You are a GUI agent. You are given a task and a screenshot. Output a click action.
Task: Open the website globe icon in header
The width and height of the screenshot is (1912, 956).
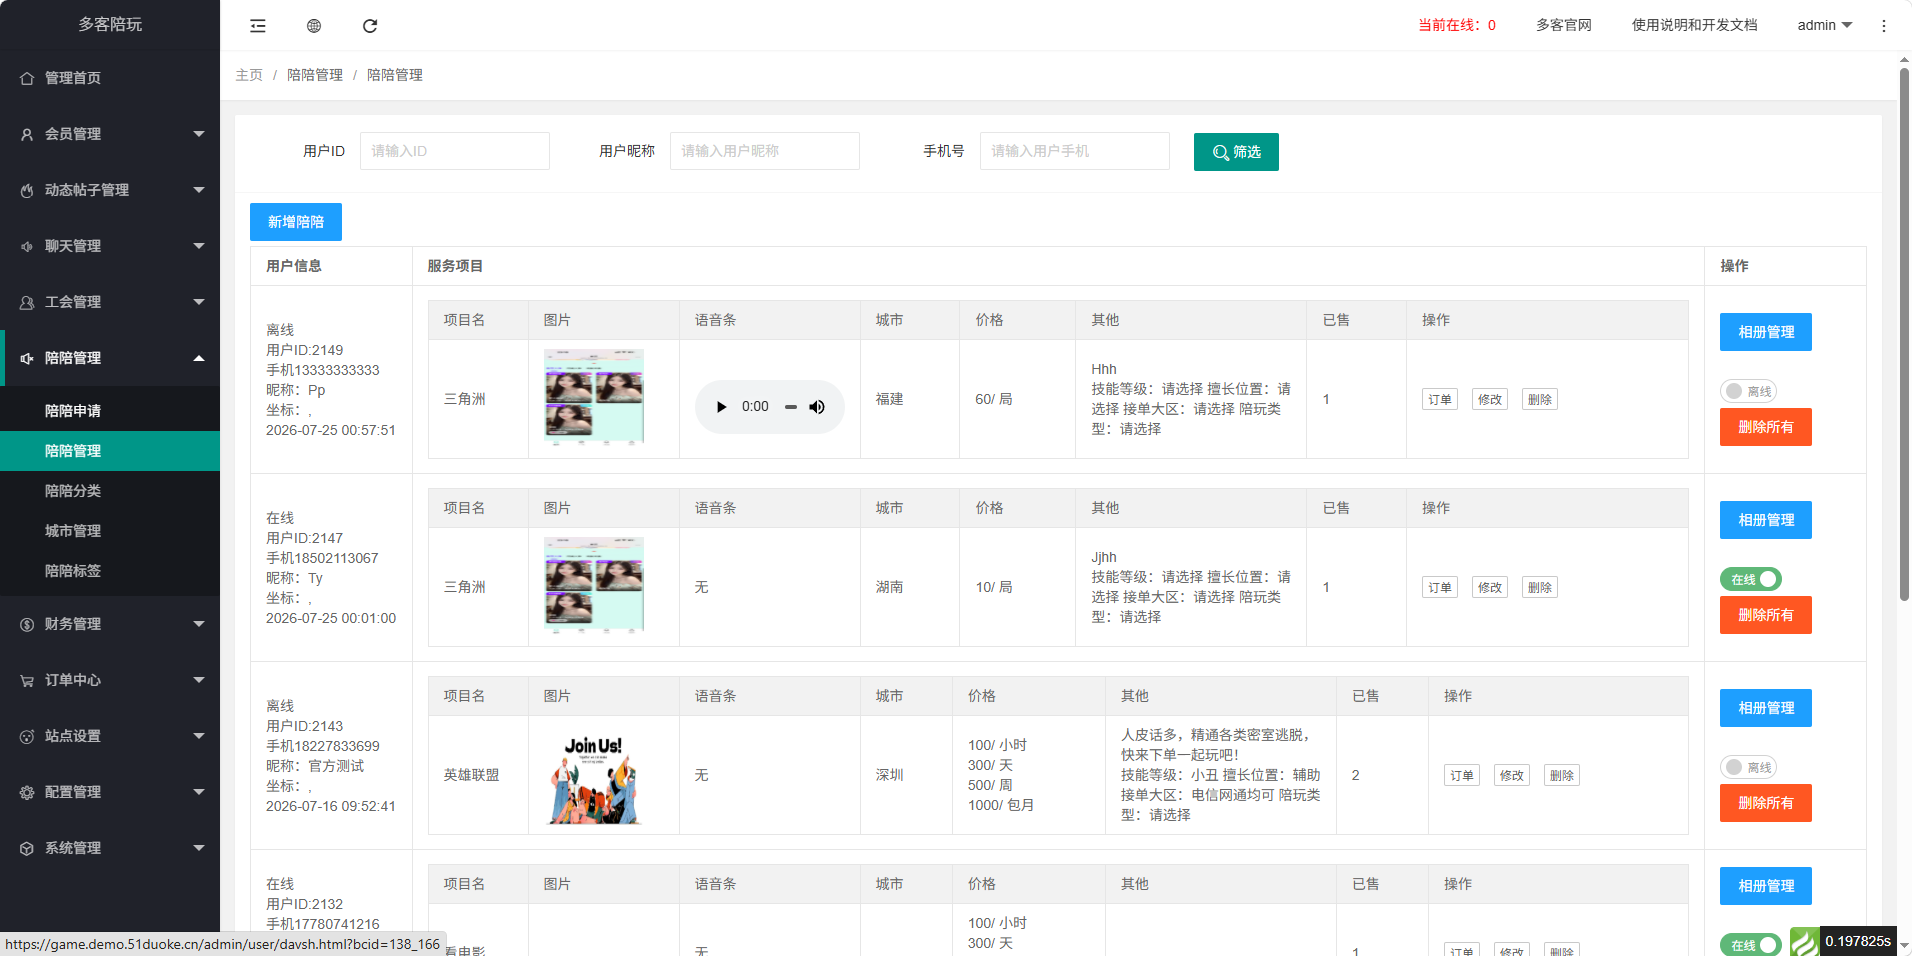314,26
